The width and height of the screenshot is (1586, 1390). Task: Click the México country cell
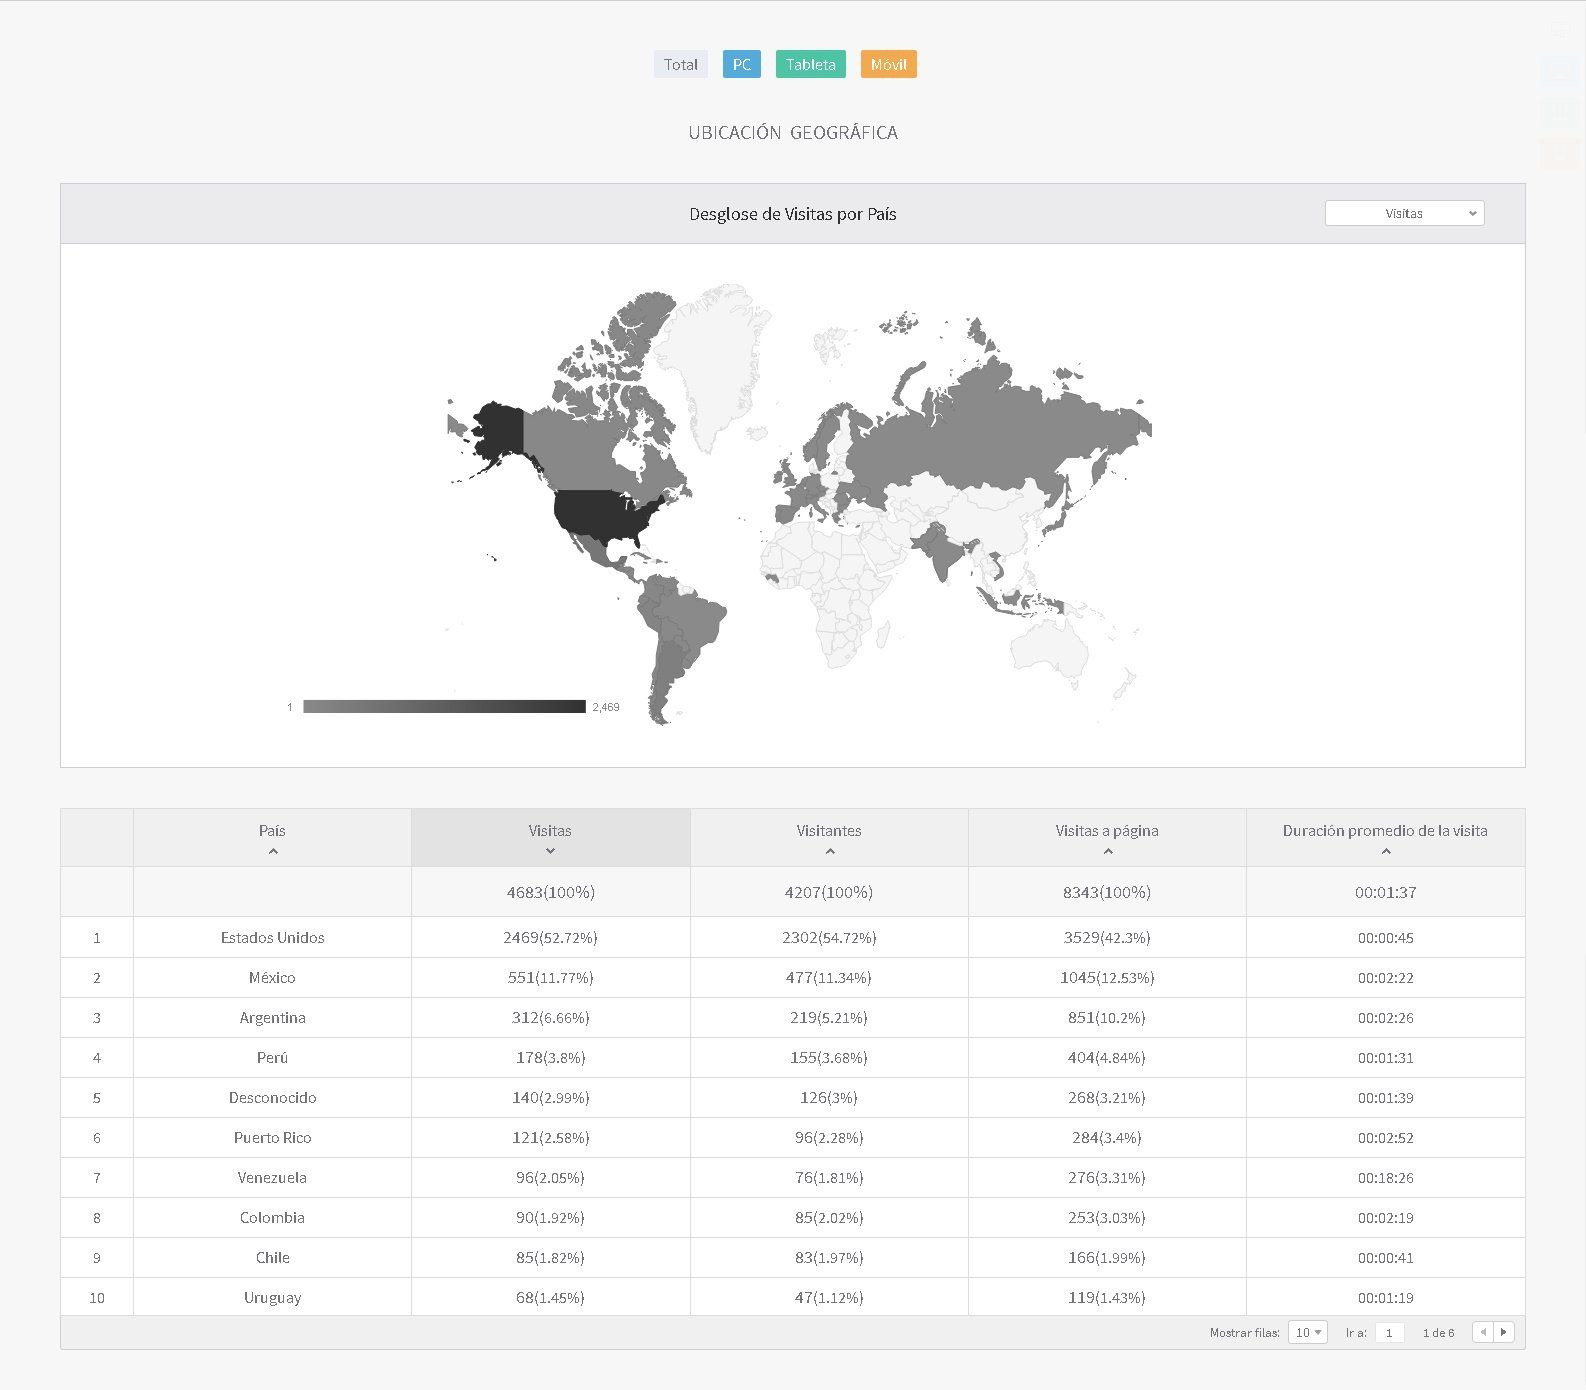point(272,977)
